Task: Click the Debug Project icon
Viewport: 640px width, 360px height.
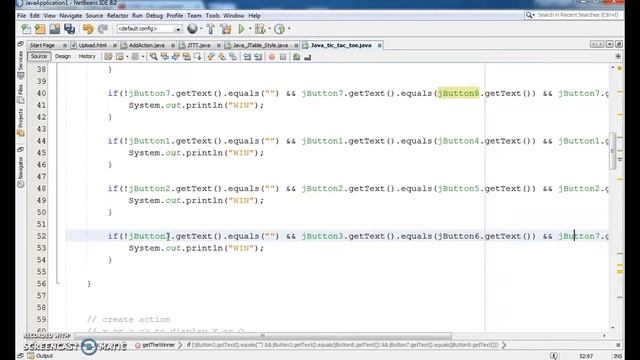Action: click(260, 29)
